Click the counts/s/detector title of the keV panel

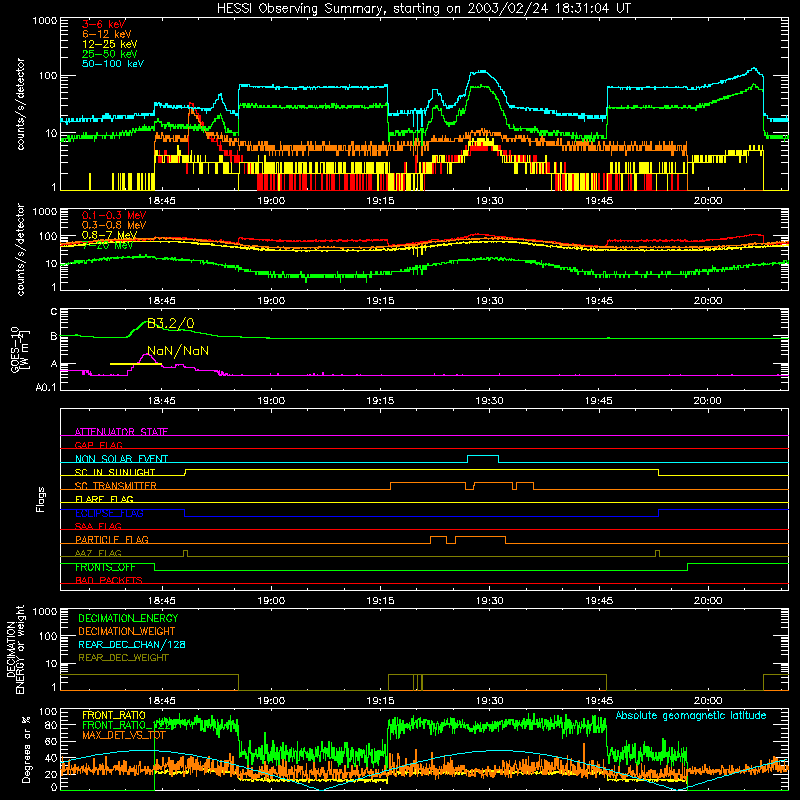[x=20, y=104]
